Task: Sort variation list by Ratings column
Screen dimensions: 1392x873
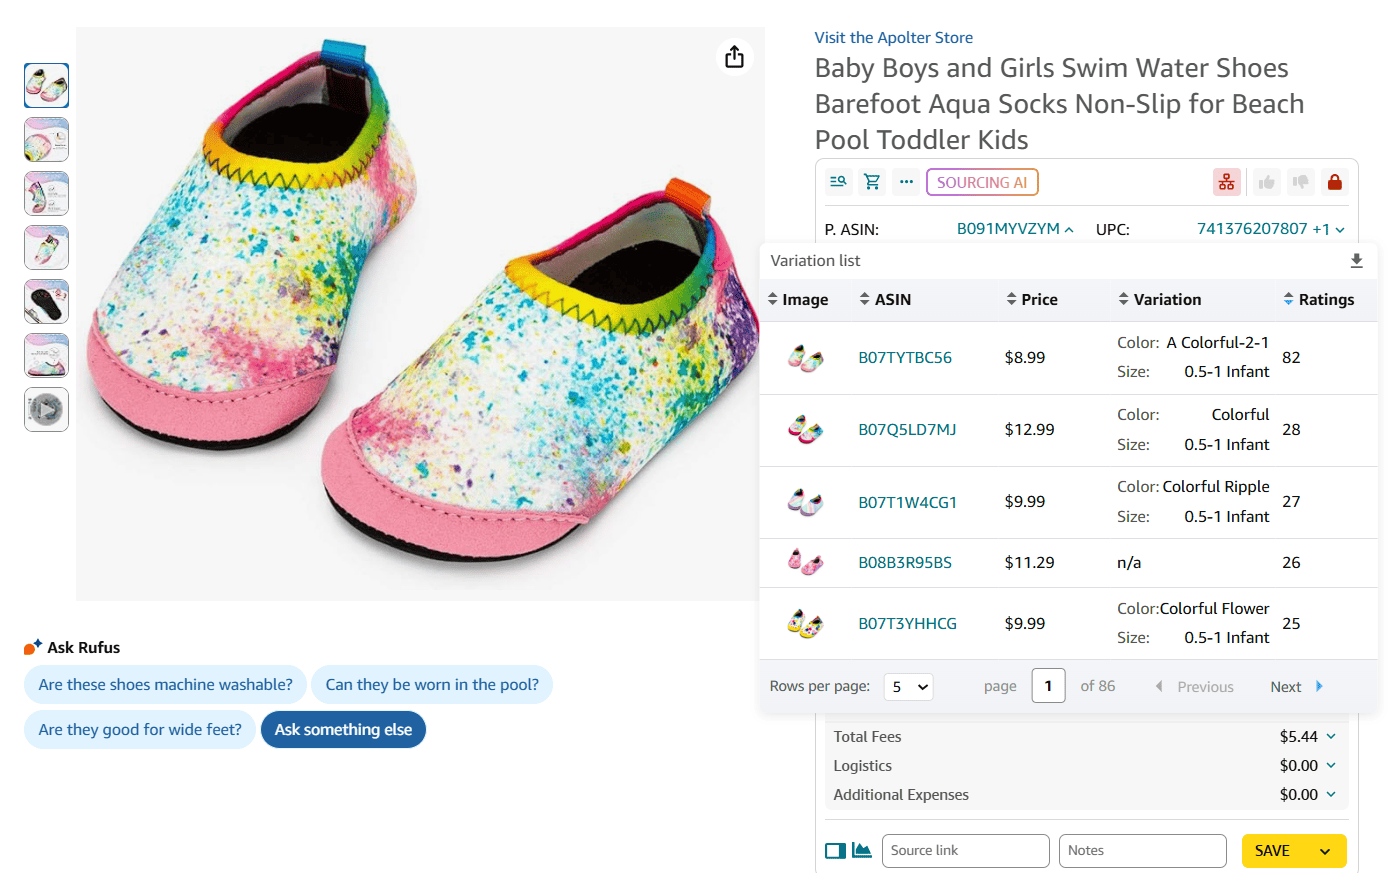Action: pyautogui.click(x=1318, y=299)
